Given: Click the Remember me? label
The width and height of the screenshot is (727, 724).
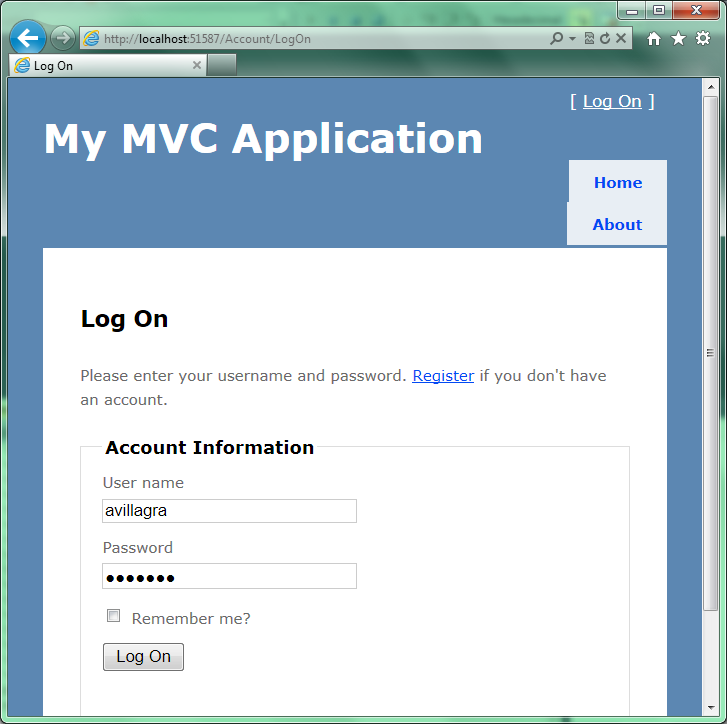Looking at the screenshot, I should click(191, 618).
